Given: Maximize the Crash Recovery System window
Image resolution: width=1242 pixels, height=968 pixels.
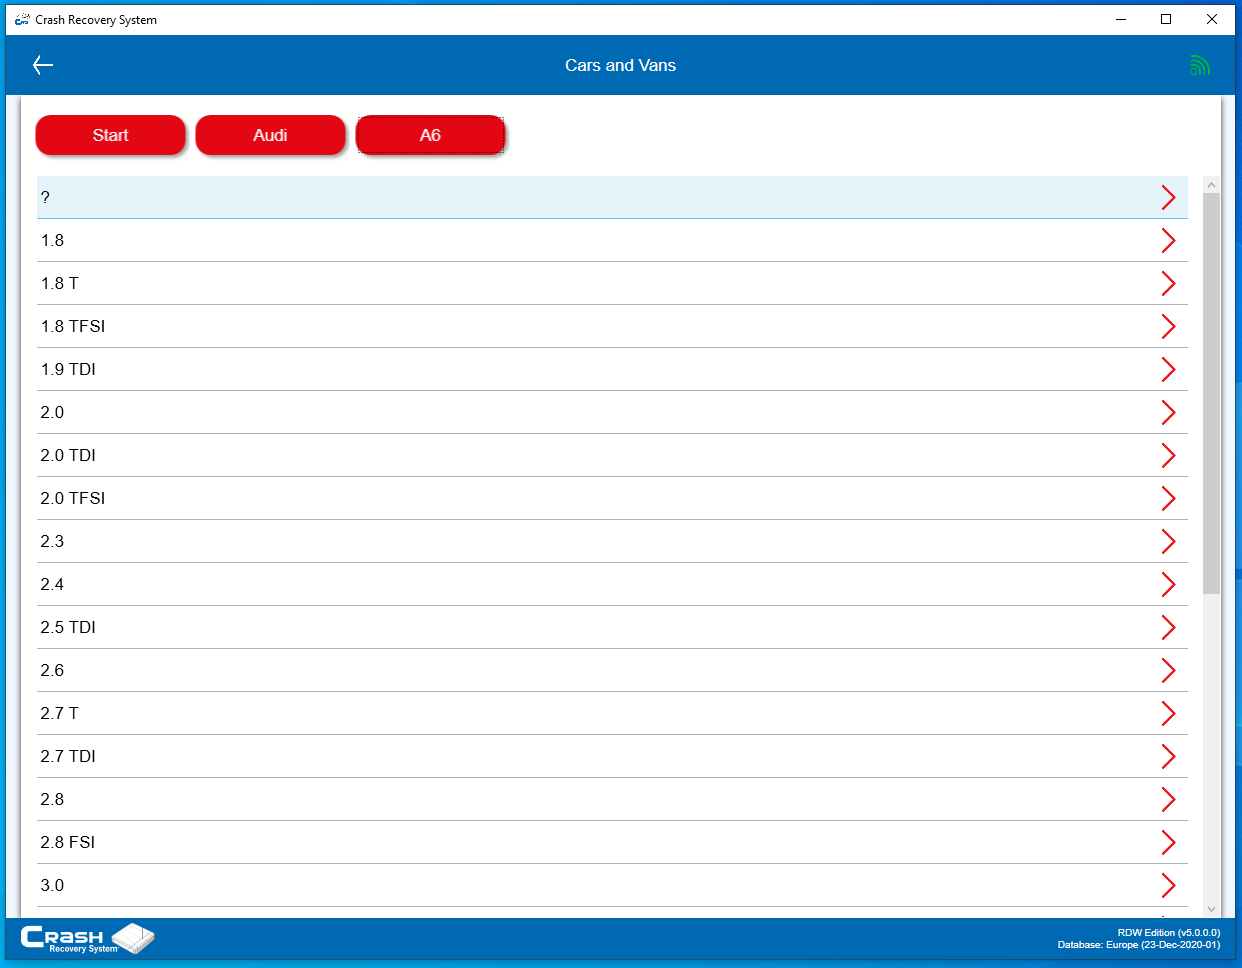Looking at the screenshot, I should pyautogui.click(x=1166, y=19).
